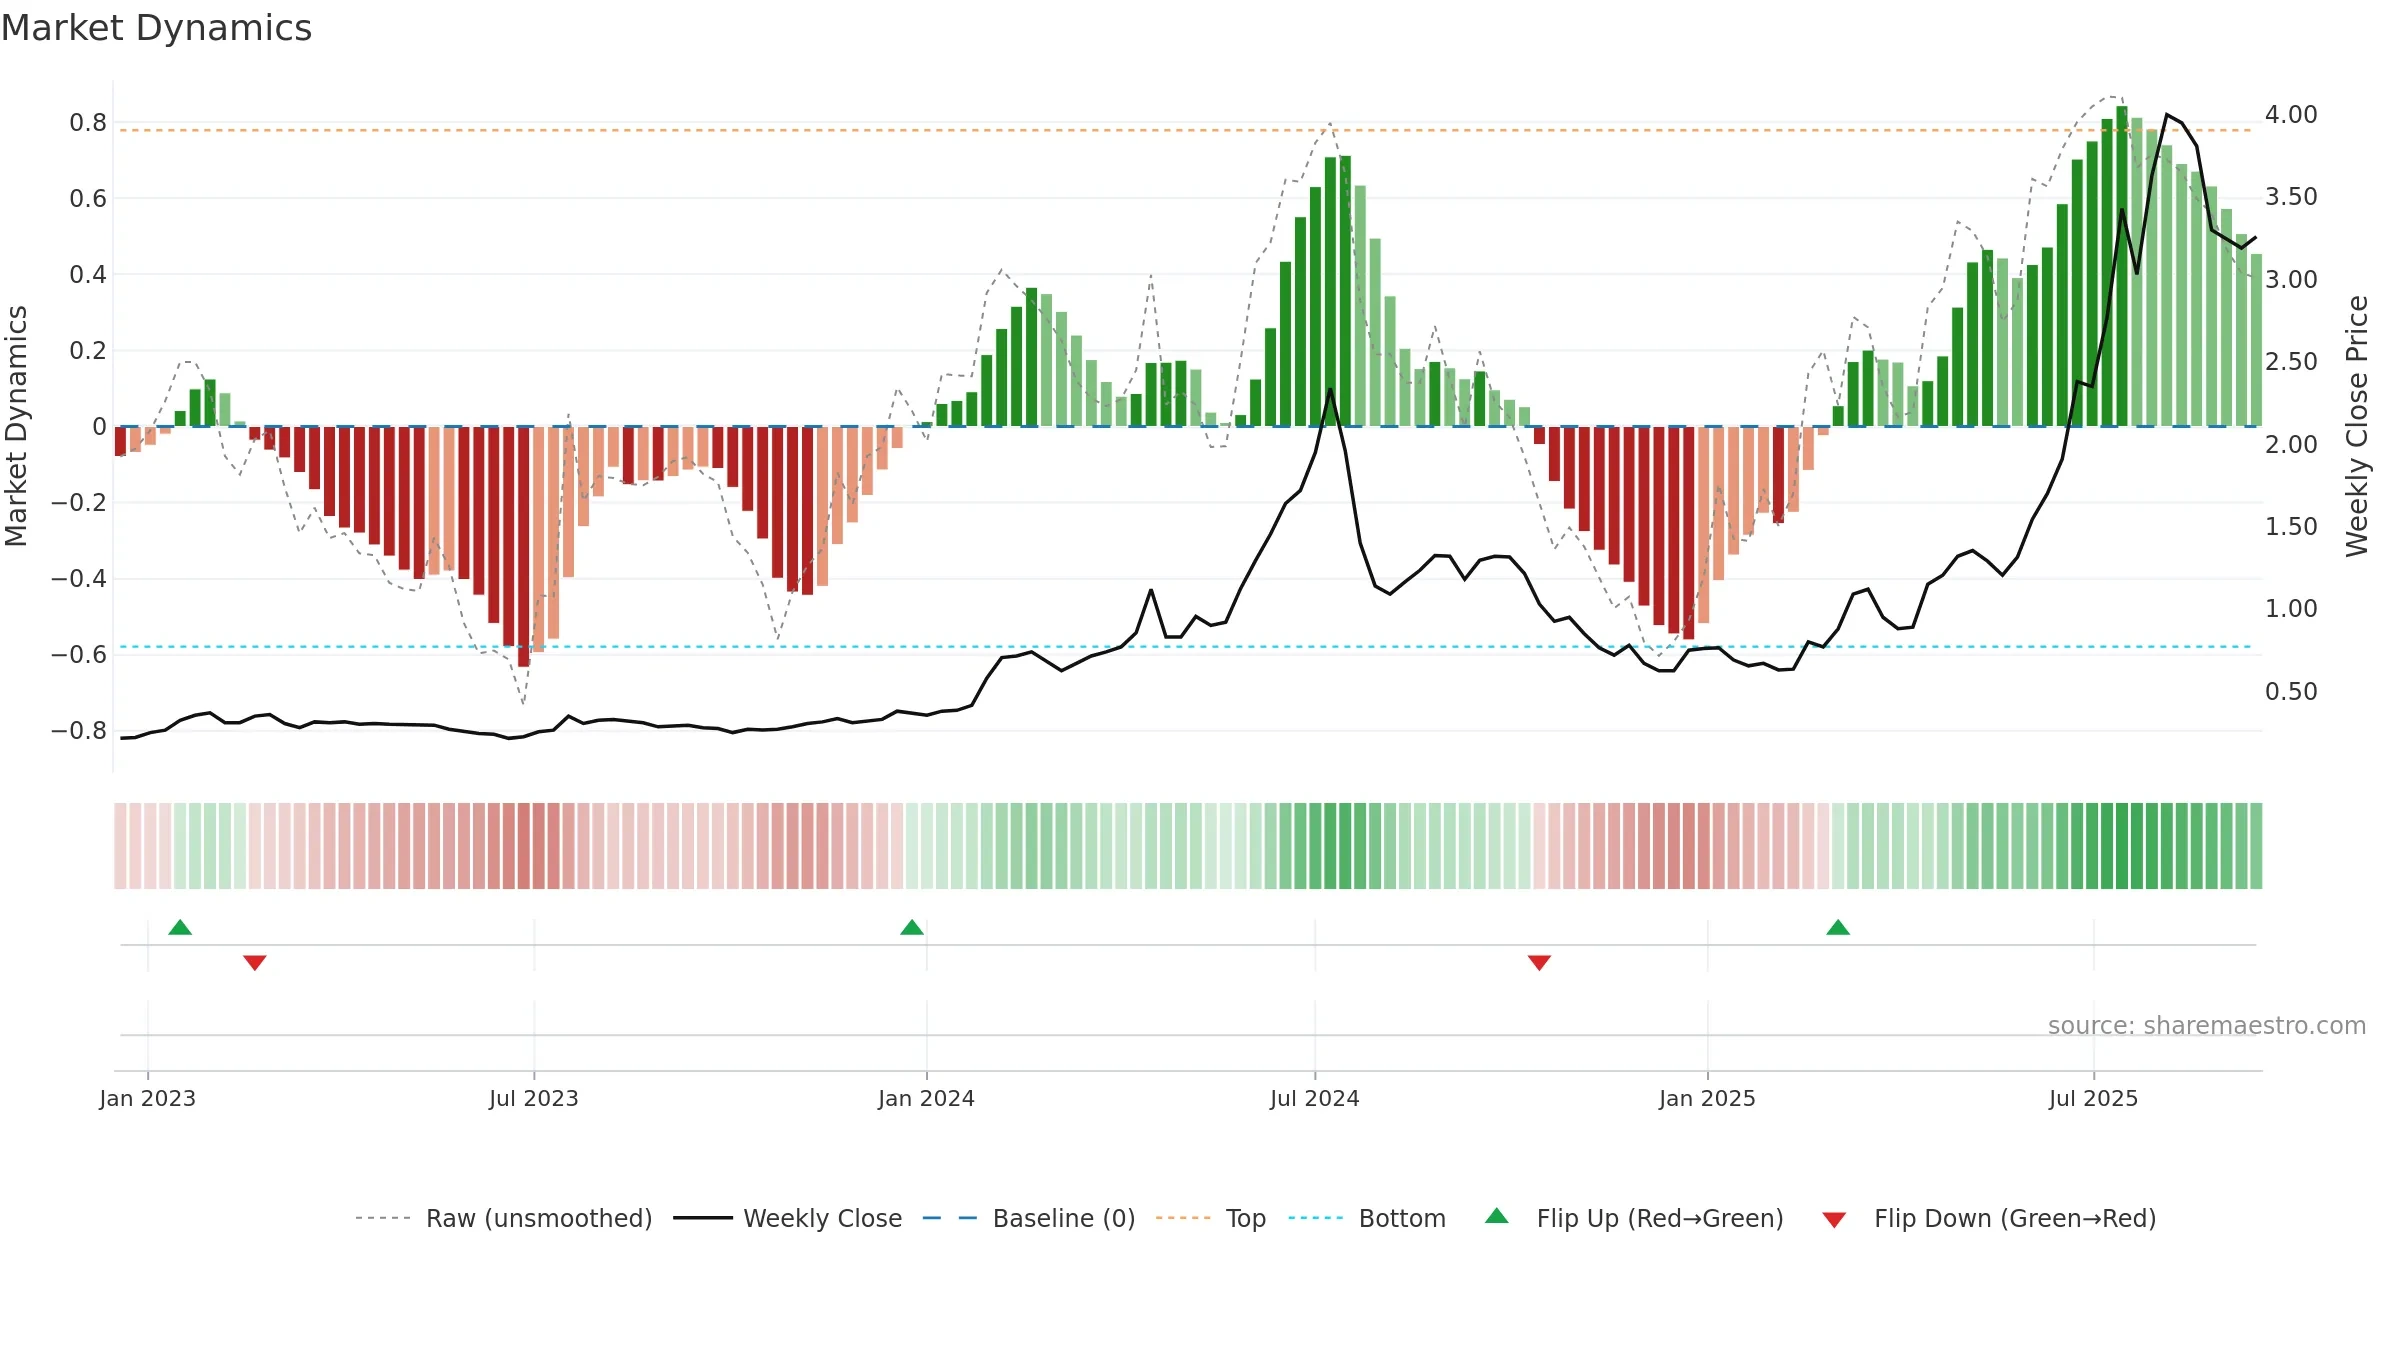Select the flip-down marker in early 2023

[x=255, y=962]
